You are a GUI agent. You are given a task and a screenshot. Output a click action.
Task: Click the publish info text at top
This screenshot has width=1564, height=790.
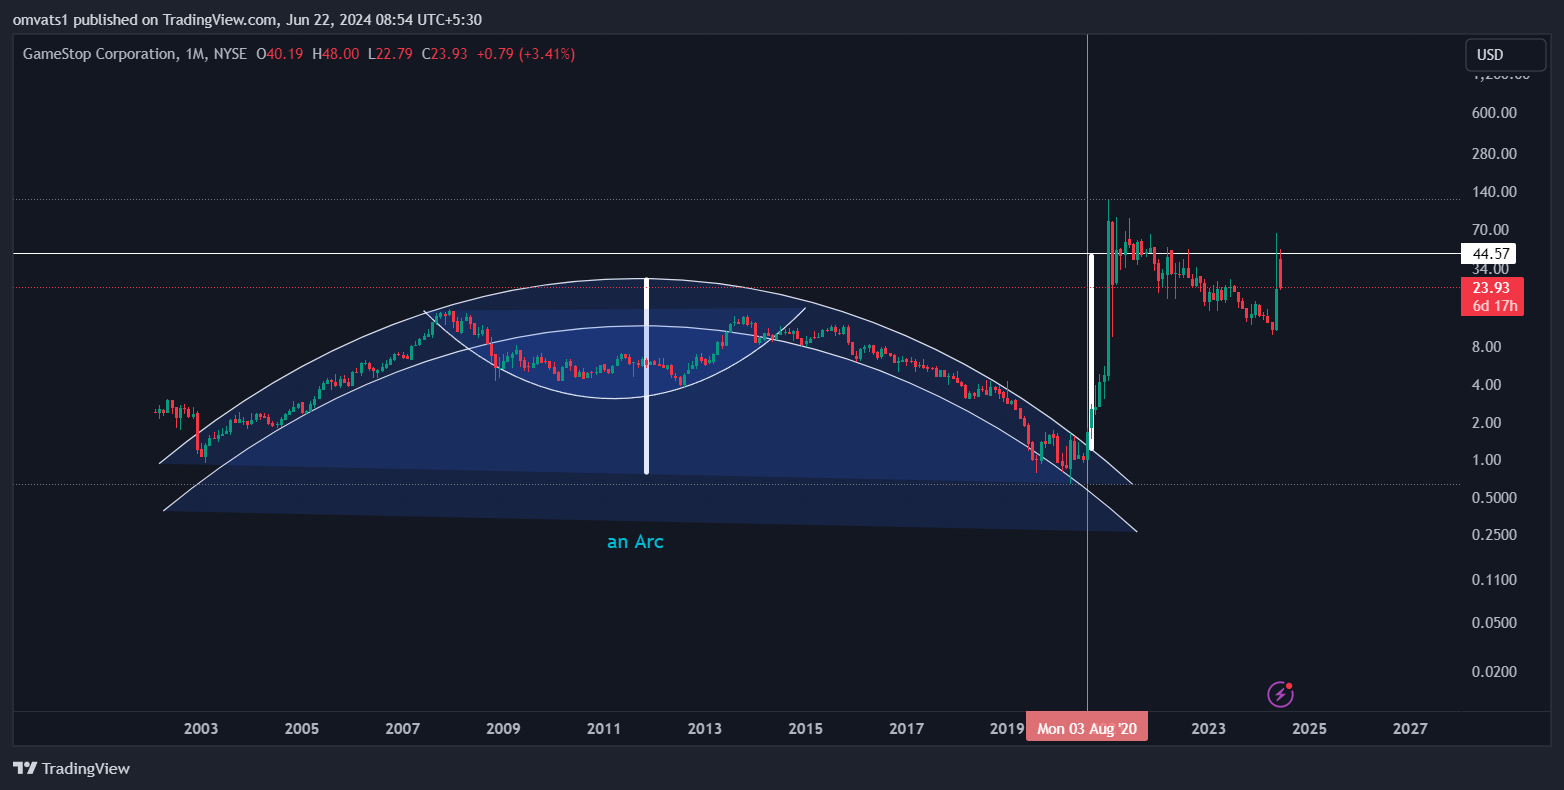point(247,19)
